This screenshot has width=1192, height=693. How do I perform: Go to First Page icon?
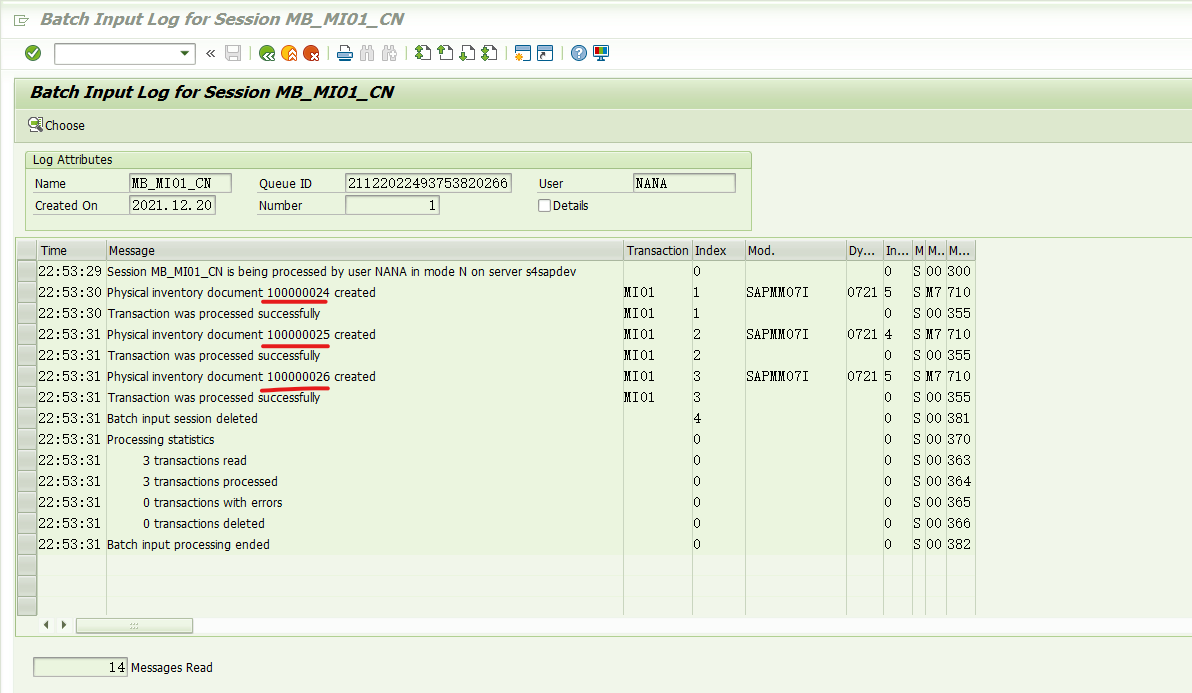423,53
